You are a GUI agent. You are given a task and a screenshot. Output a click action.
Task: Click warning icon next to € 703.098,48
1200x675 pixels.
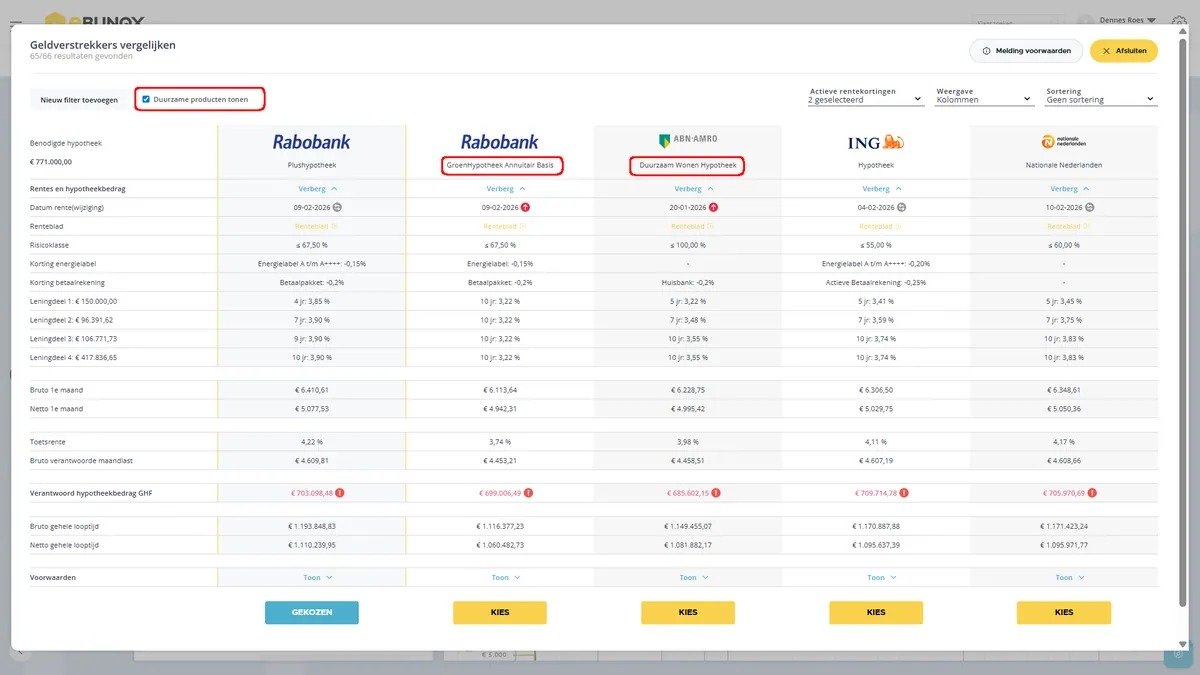340,492
